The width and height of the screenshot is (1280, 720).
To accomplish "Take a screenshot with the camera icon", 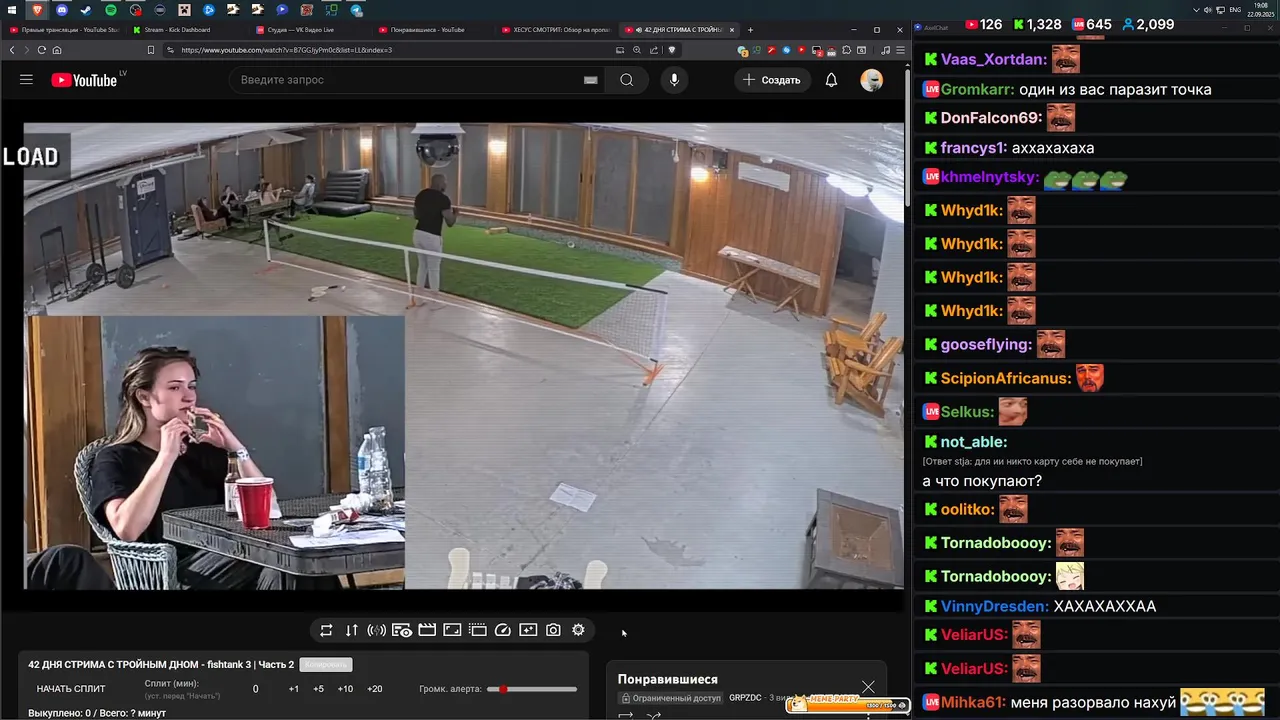I will [553, 630].
